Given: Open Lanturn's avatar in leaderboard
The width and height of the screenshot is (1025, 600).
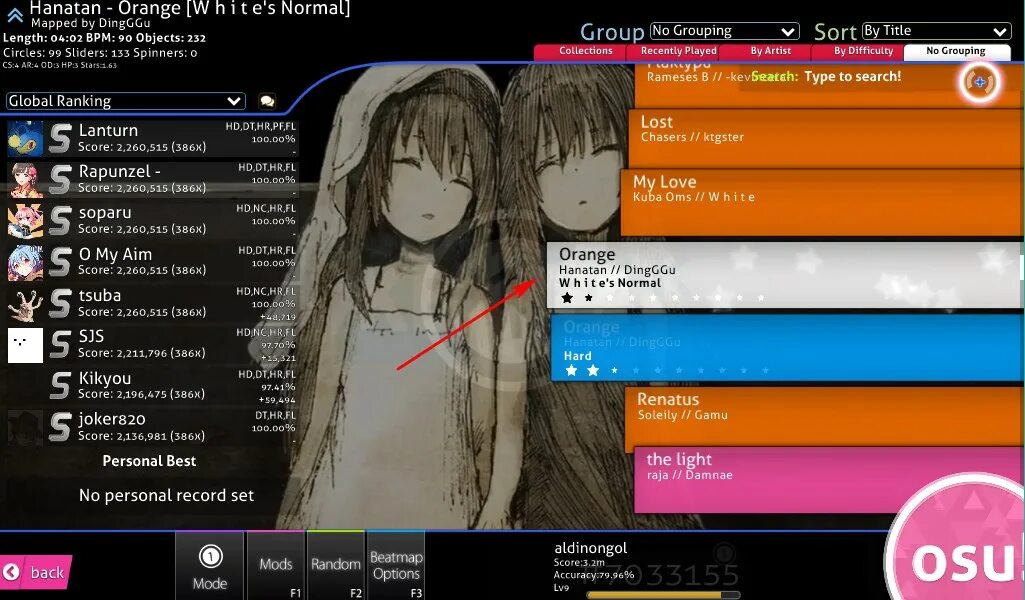Looking at the screenshot, I should click(x=25, y=139).
